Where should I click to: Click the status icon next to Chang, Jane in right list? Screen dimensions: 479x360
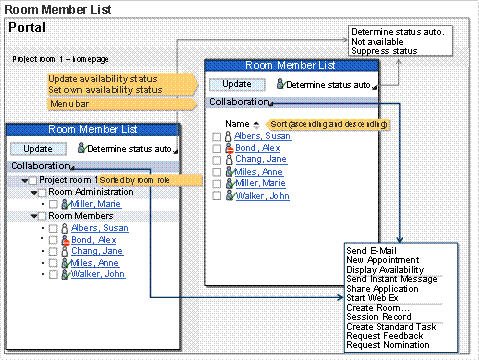229,160
